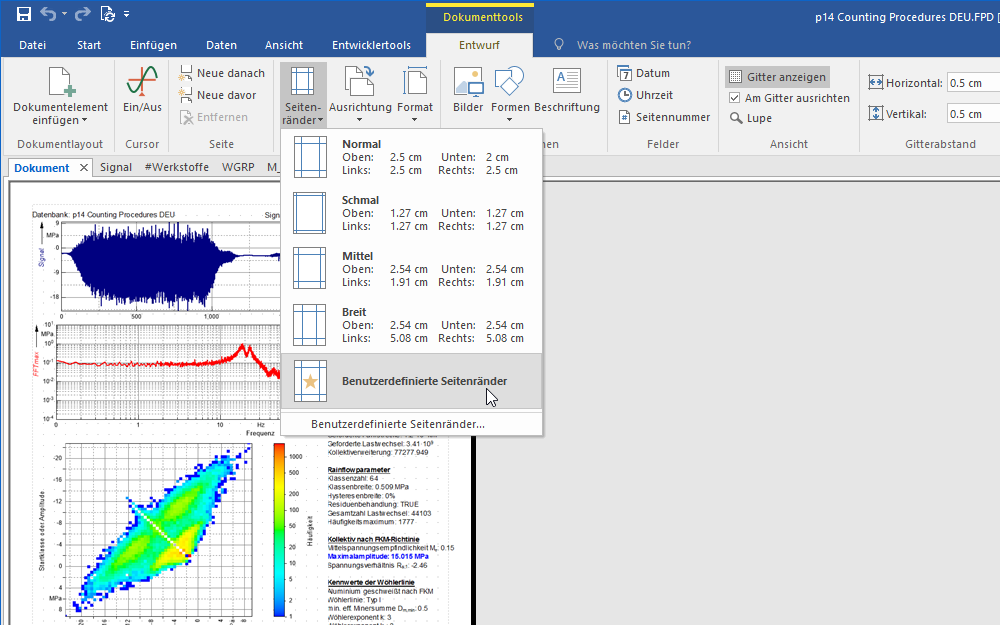Open the Datei menu

click(x=33, y=45)
